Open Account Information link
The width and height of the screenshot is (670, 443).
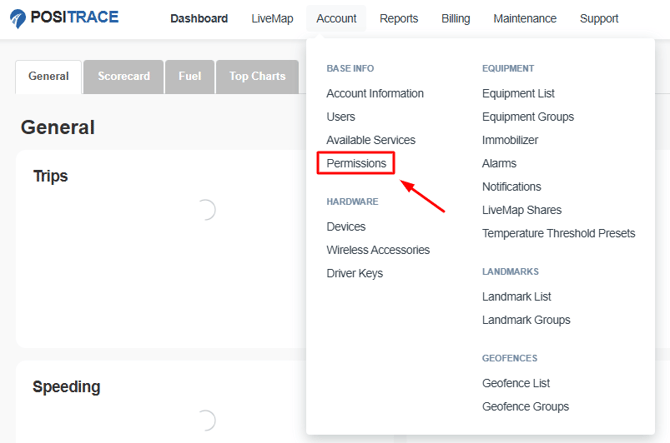(x=375, y=93)
